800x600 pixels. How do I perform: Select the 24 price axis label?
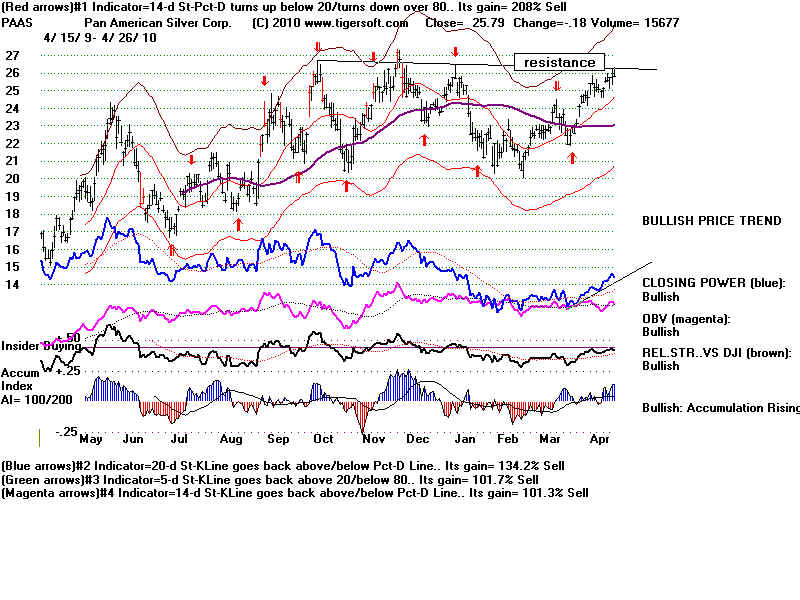point(12,108)
